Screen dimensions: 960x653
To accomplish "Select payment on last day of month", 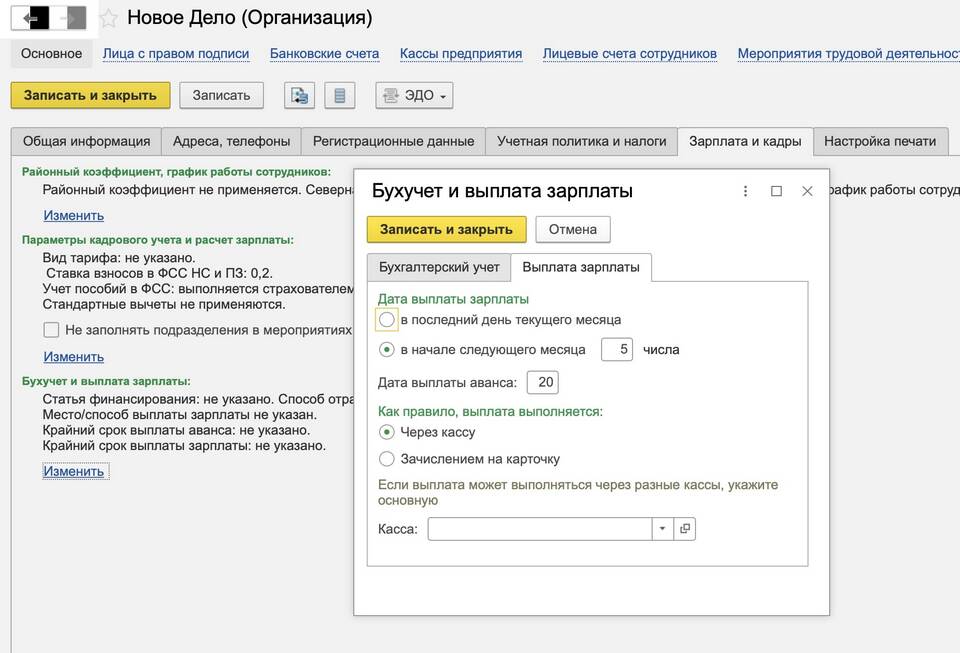I will (x=387, y=320).
